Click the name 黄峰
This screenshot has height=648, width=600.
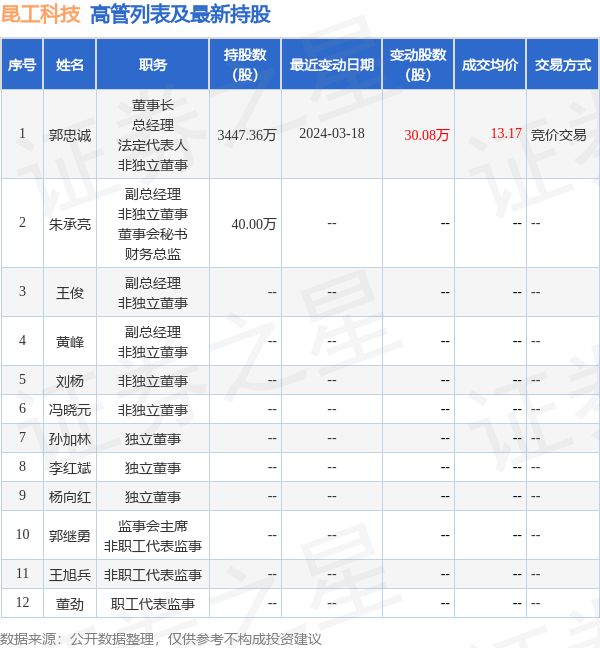70,342
